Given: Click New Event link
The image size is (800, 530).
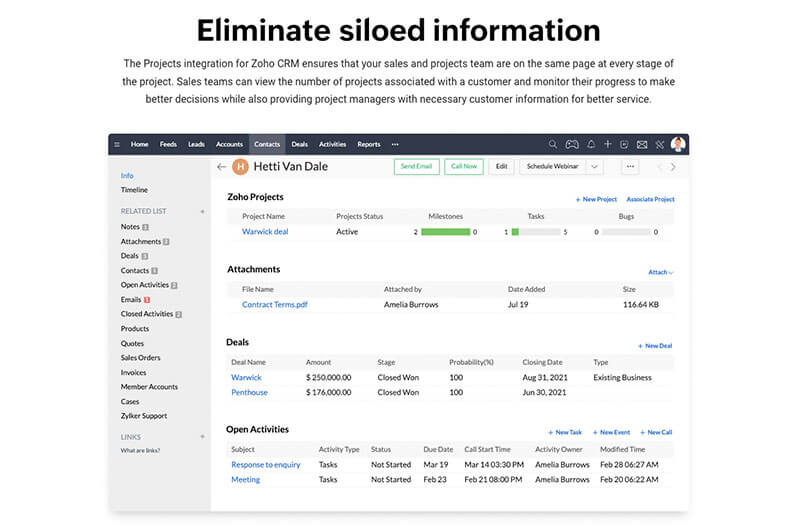Looking at the screenshot, I should pyautogui.click(x=611, y=433).
